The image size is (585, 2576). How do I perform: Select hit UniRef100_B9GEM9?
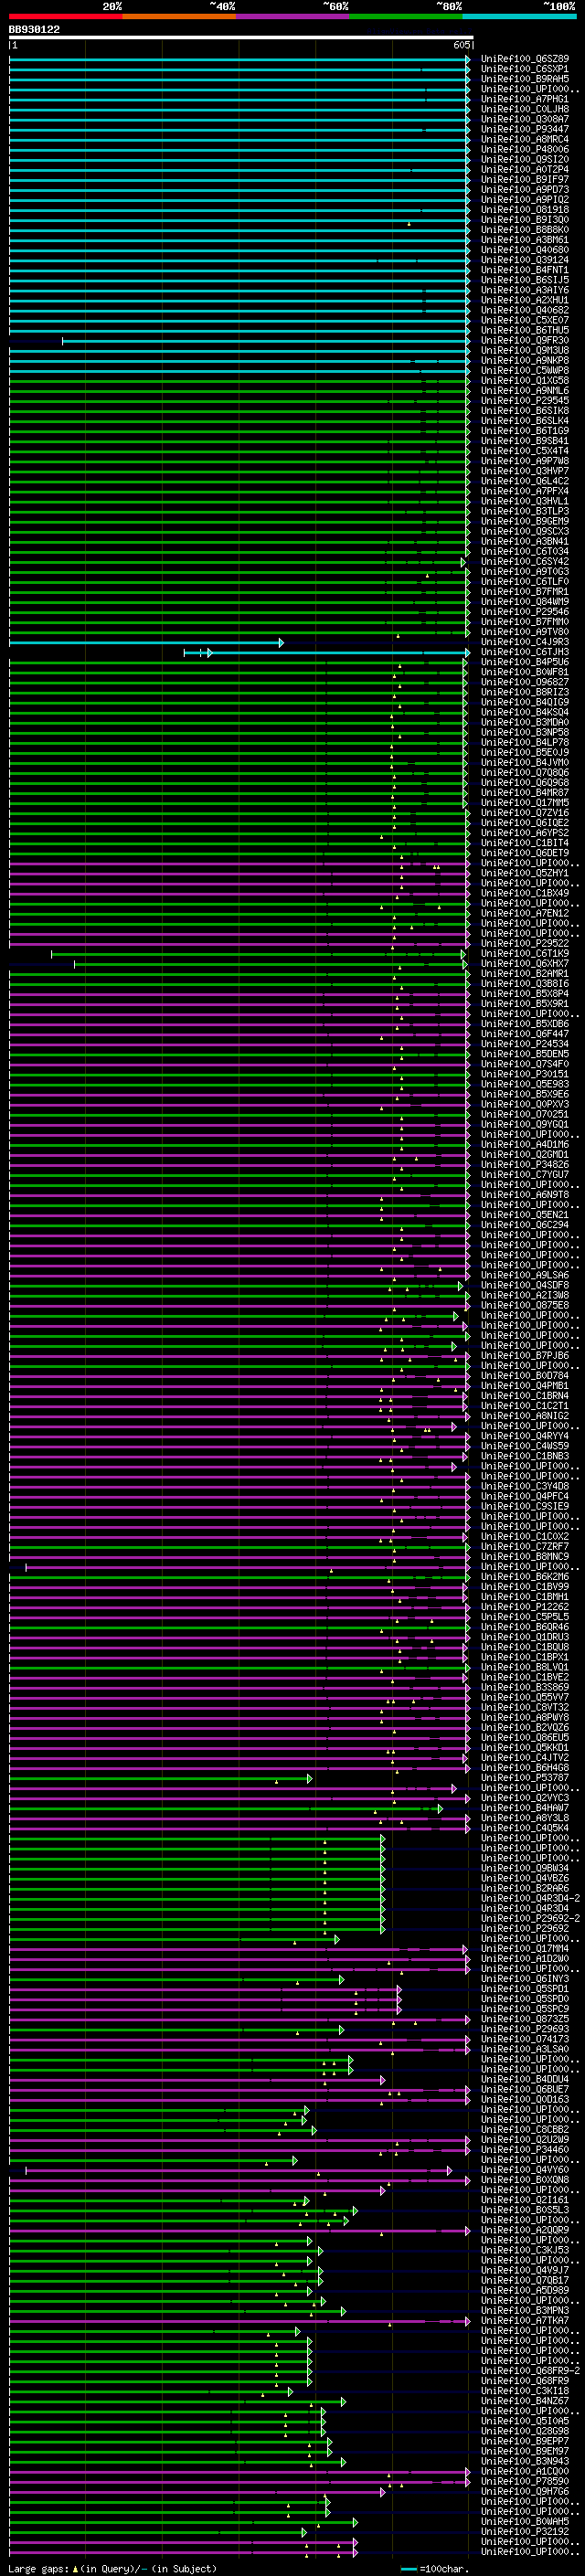[525, 521]
